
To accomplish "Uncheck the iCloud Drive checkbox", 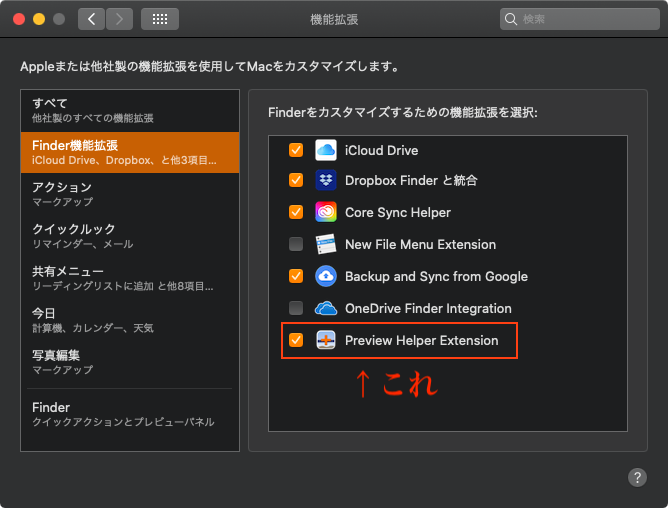I will [296, 150].
